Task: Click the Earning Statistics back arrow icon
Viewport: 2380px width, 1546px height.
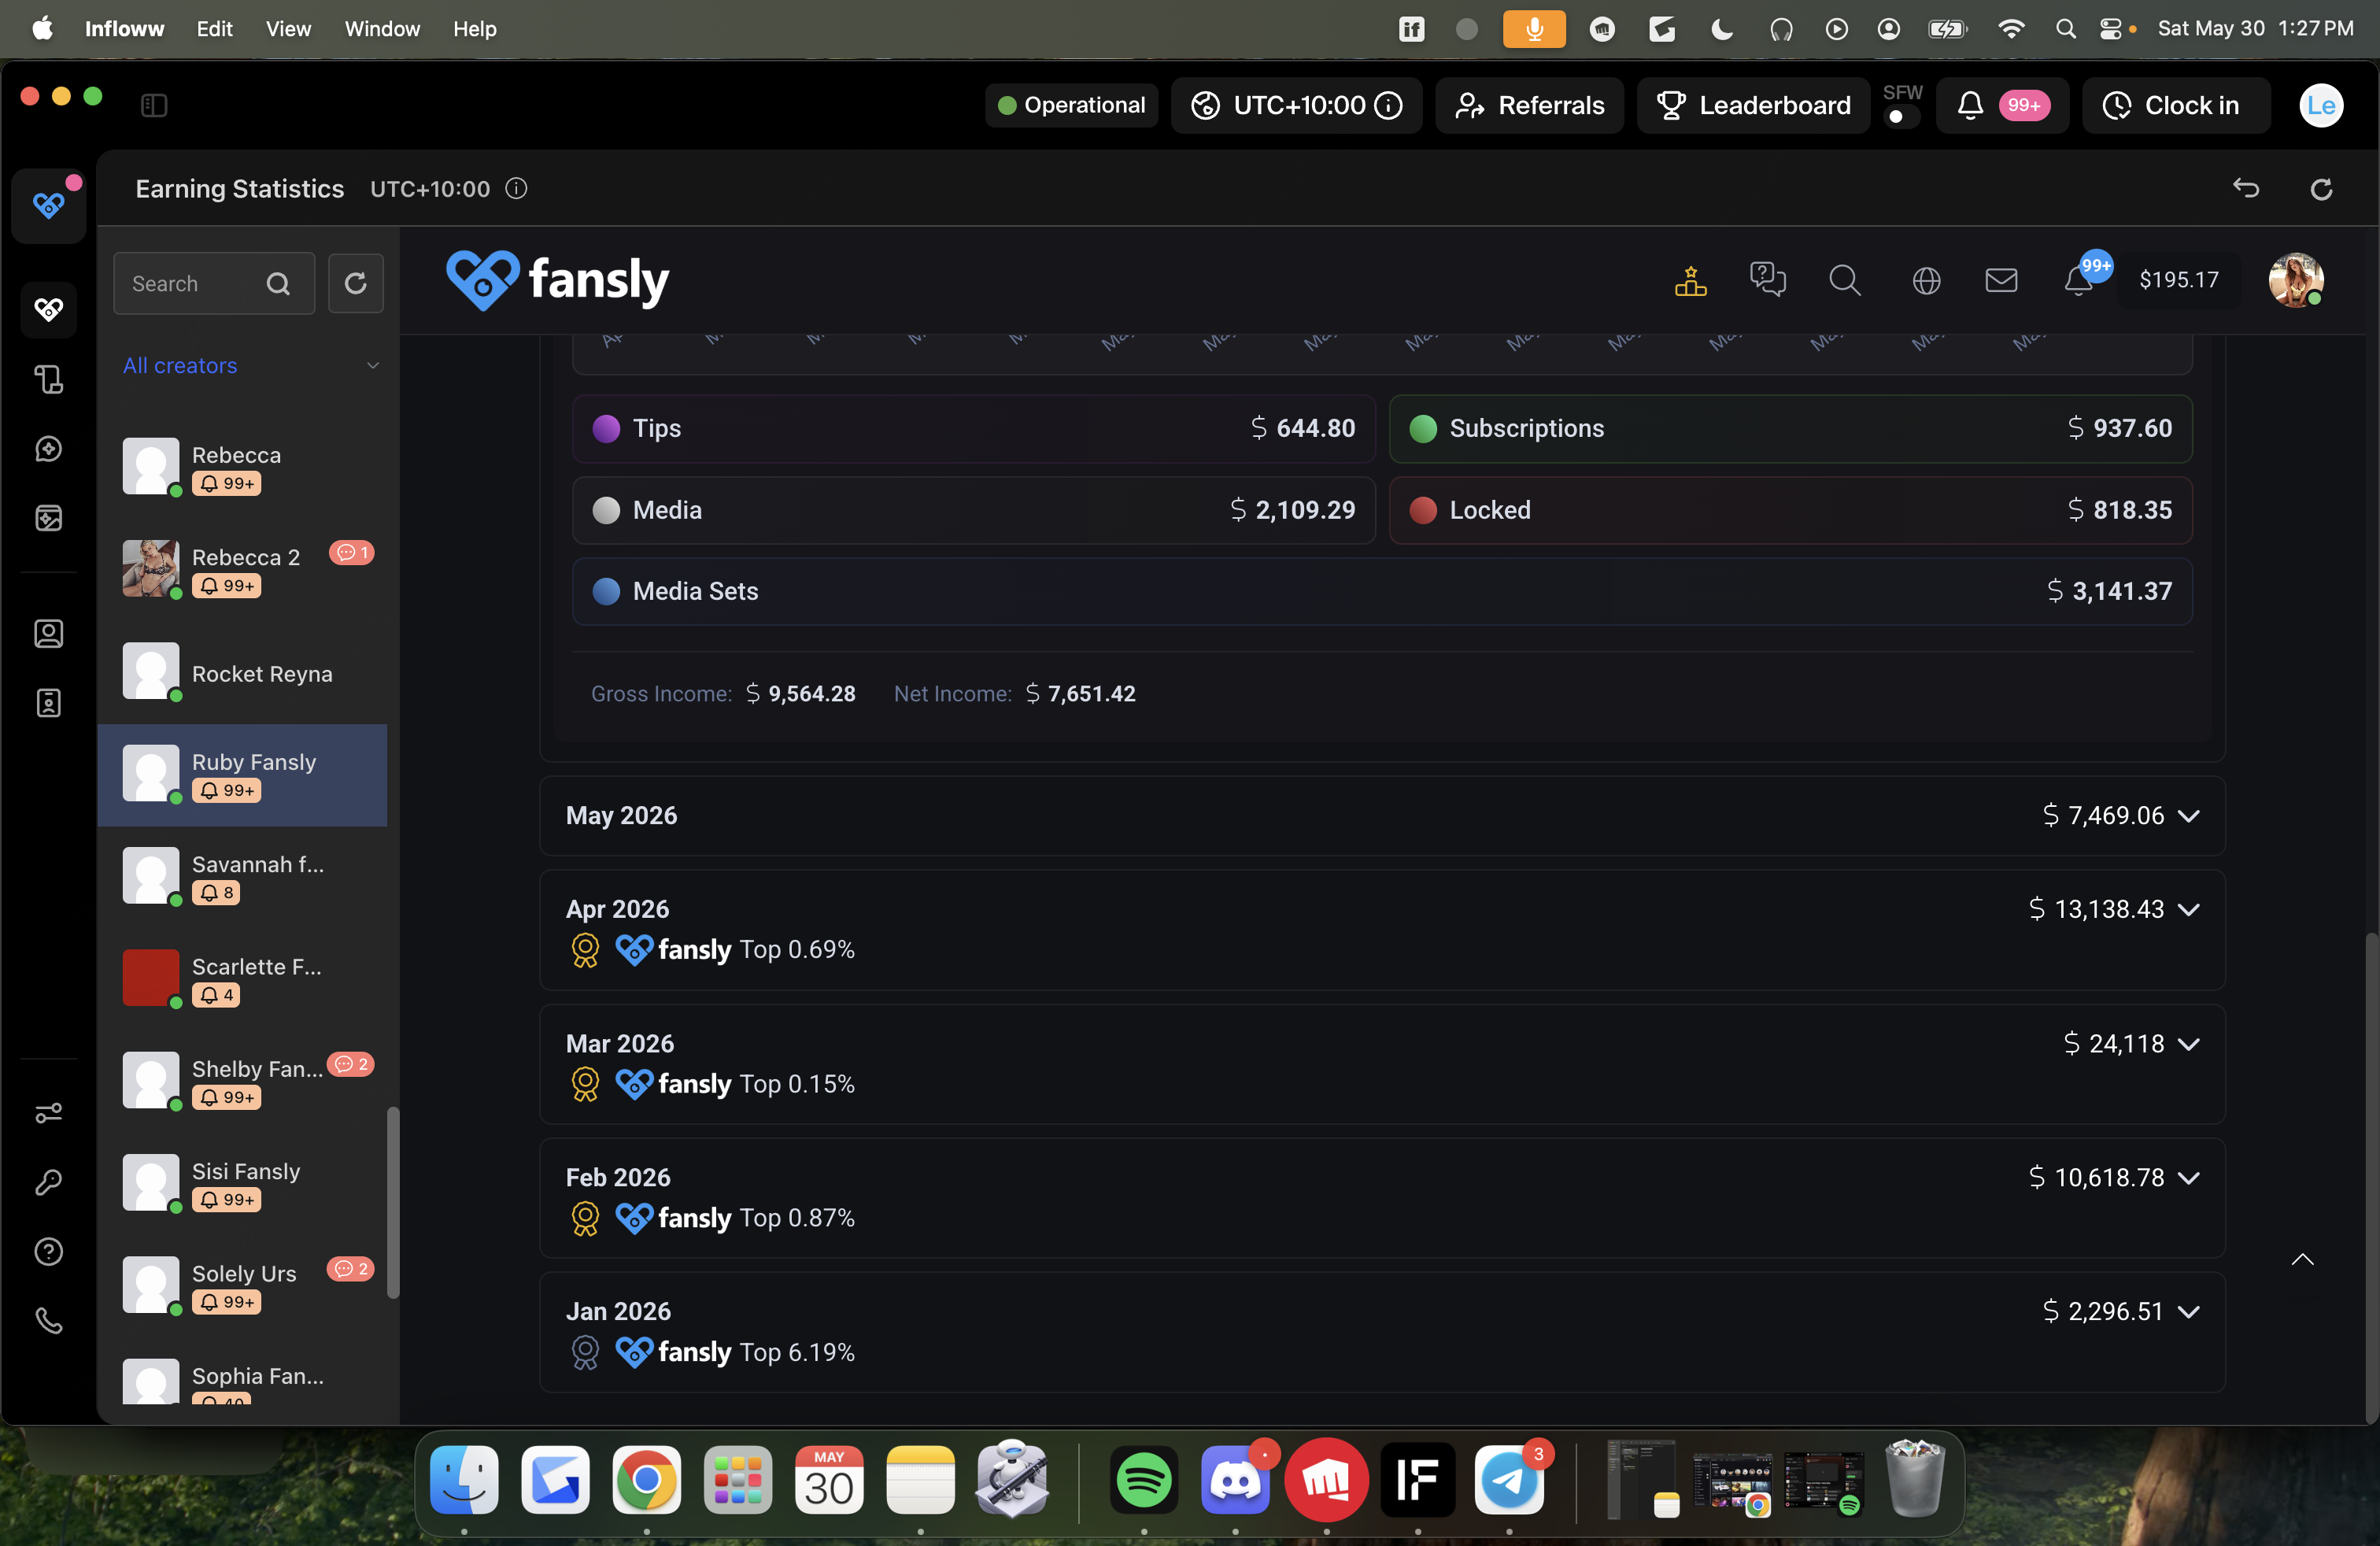Action: coord(2246,188)
